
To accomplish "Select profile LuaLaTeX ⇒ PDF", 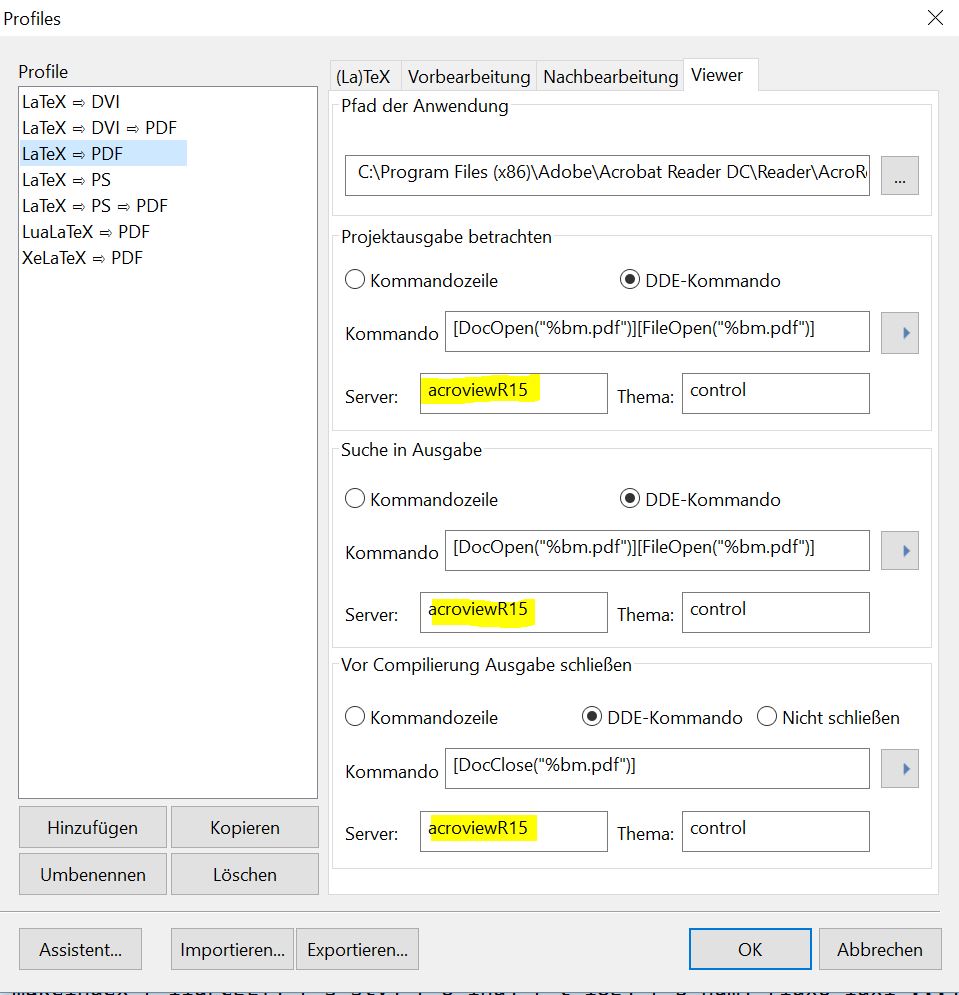I will pyautogui.click(x=86, y=232).
